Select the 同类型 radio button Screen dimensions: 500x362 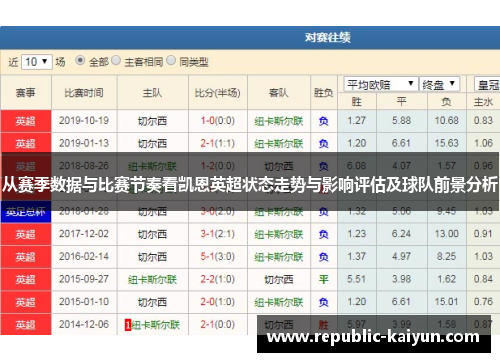point(171,60)
